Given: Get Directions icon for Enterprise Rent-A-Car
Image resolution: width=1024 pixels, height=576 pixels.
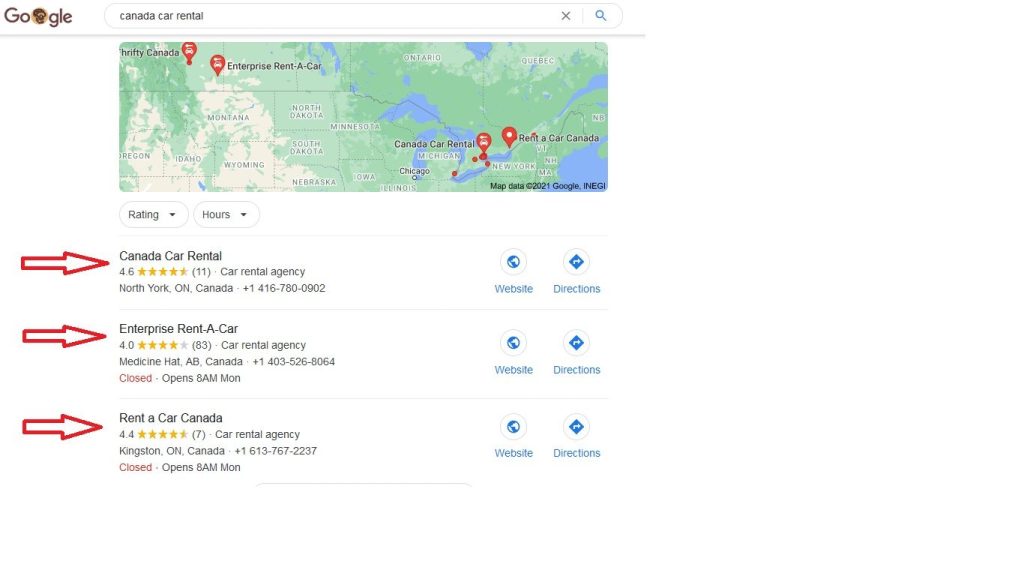Looking at the screenshot, I should (576, 343).
